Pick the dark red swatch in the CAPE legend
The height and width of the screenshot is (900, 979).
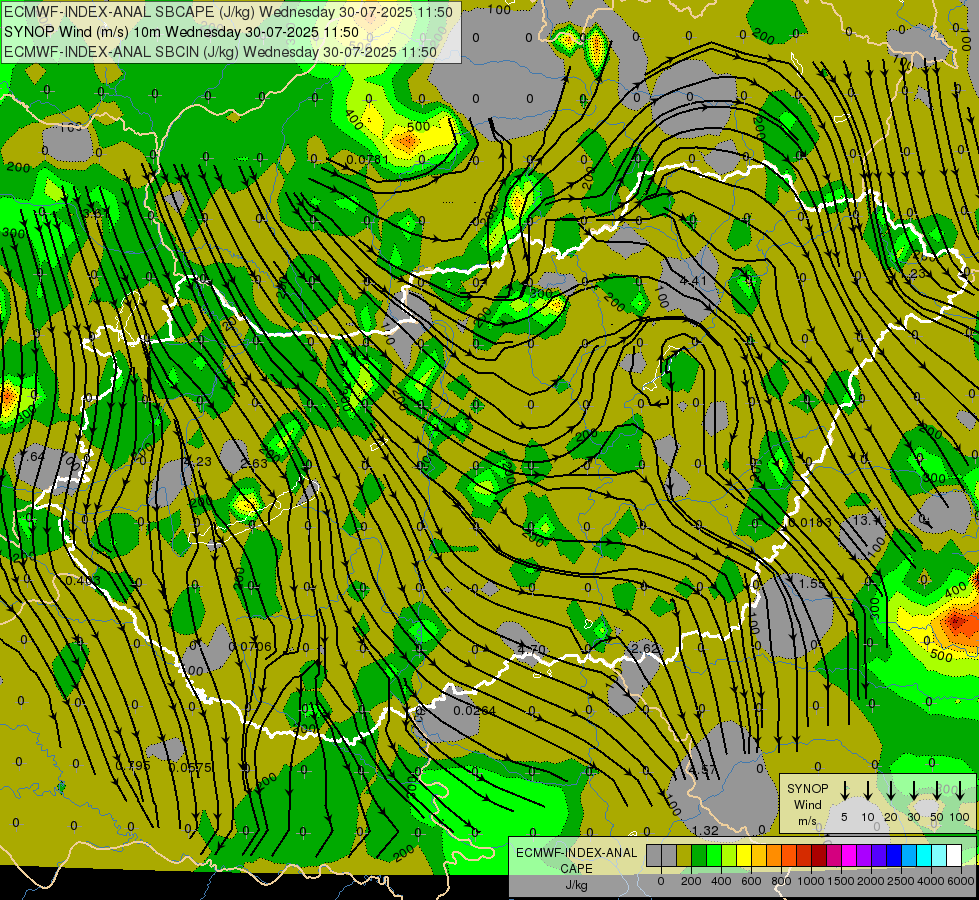coord(819,855)
